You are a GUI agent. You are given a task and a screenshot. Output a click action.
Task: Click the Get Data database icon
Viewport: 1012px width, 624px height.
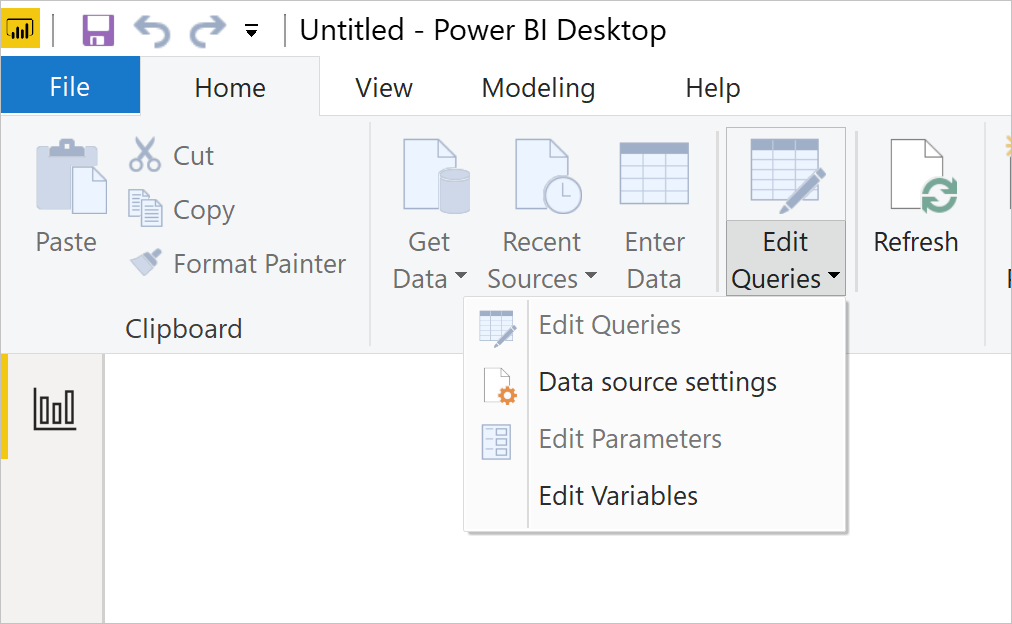(436, 176)
